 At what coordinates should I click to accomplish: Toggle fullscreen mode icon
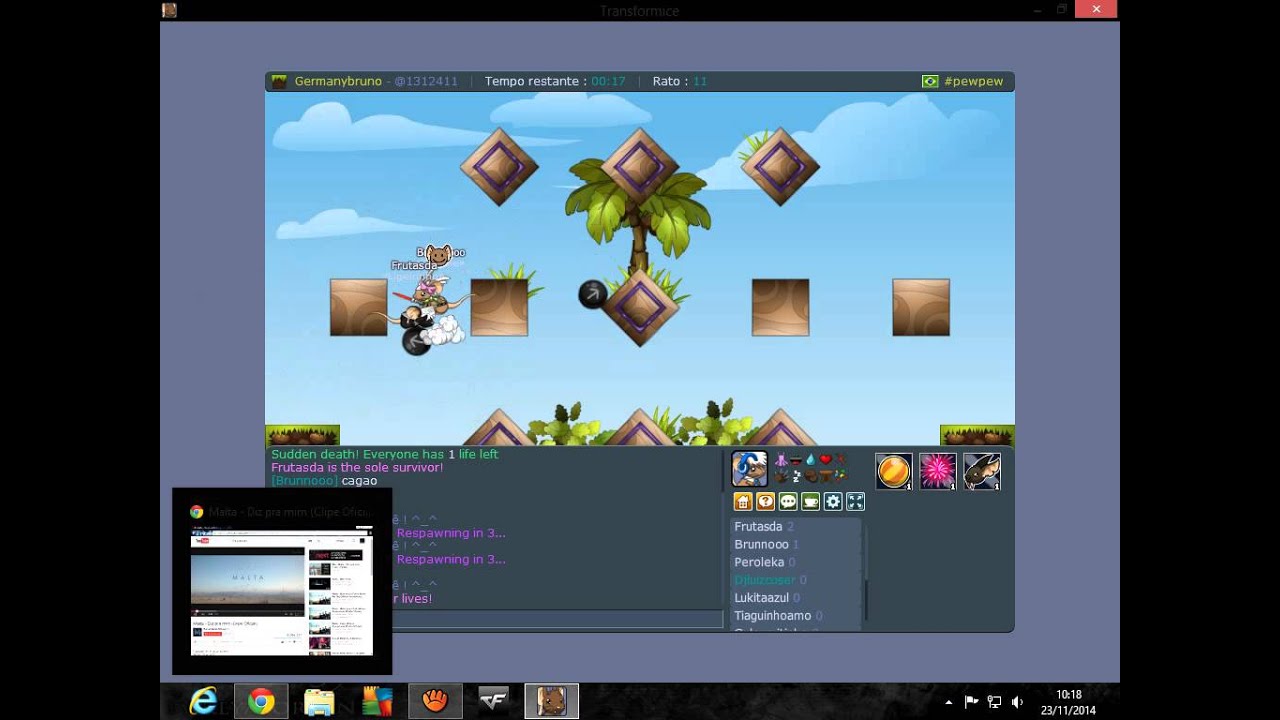[x=855, y=501]
